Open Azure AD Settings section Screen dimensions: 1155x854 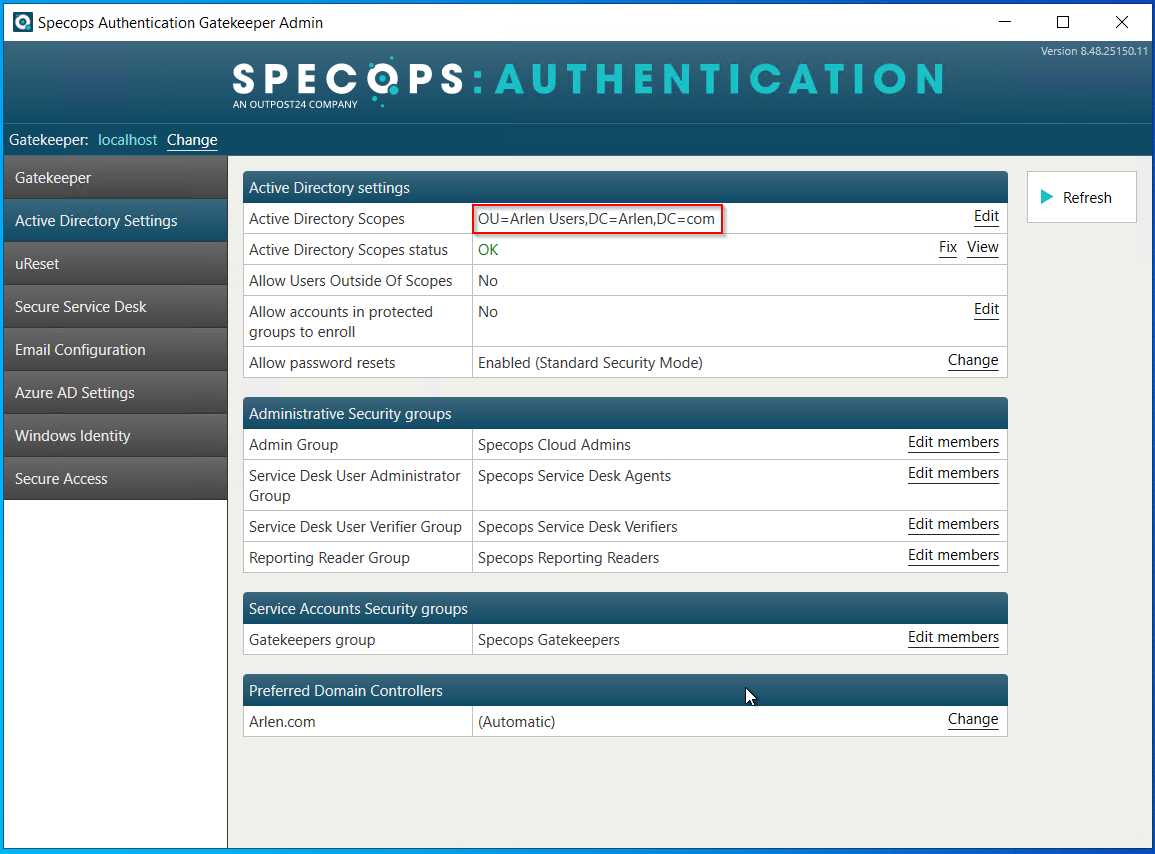pos(116,393)
